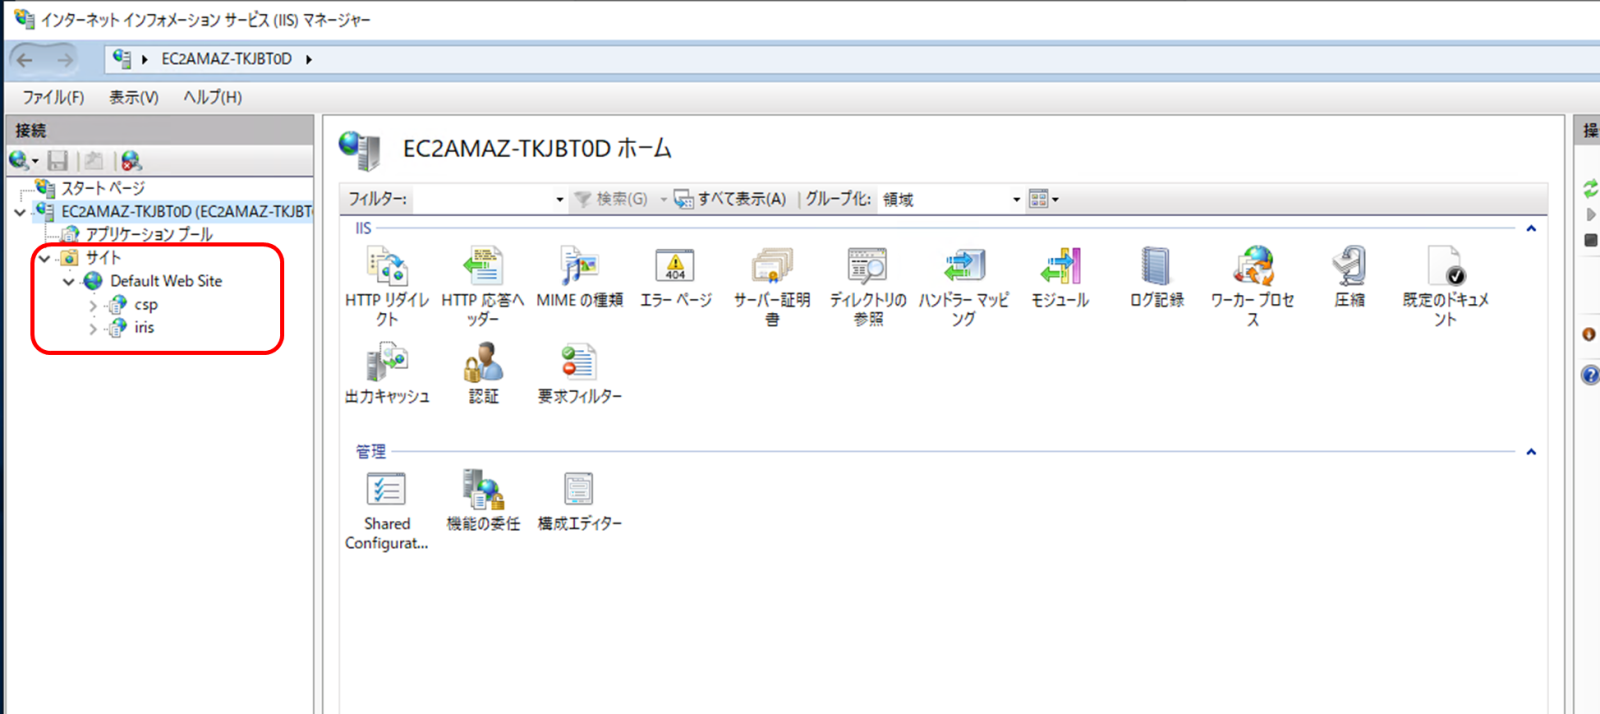
Task: Collapse the サイト tree node
Action: point(45,258)
